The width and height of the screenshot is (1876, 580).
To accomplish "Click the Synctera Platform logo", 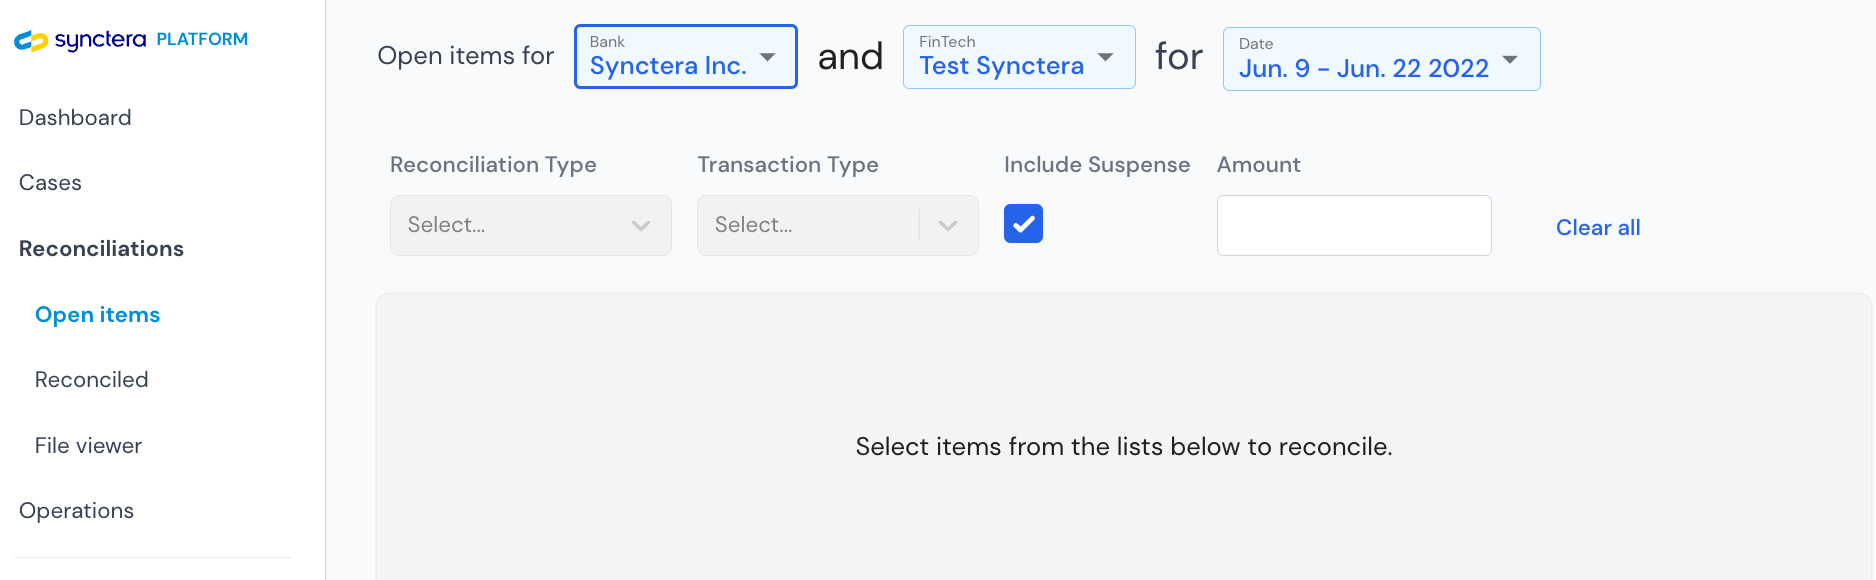I will (130, 40).
